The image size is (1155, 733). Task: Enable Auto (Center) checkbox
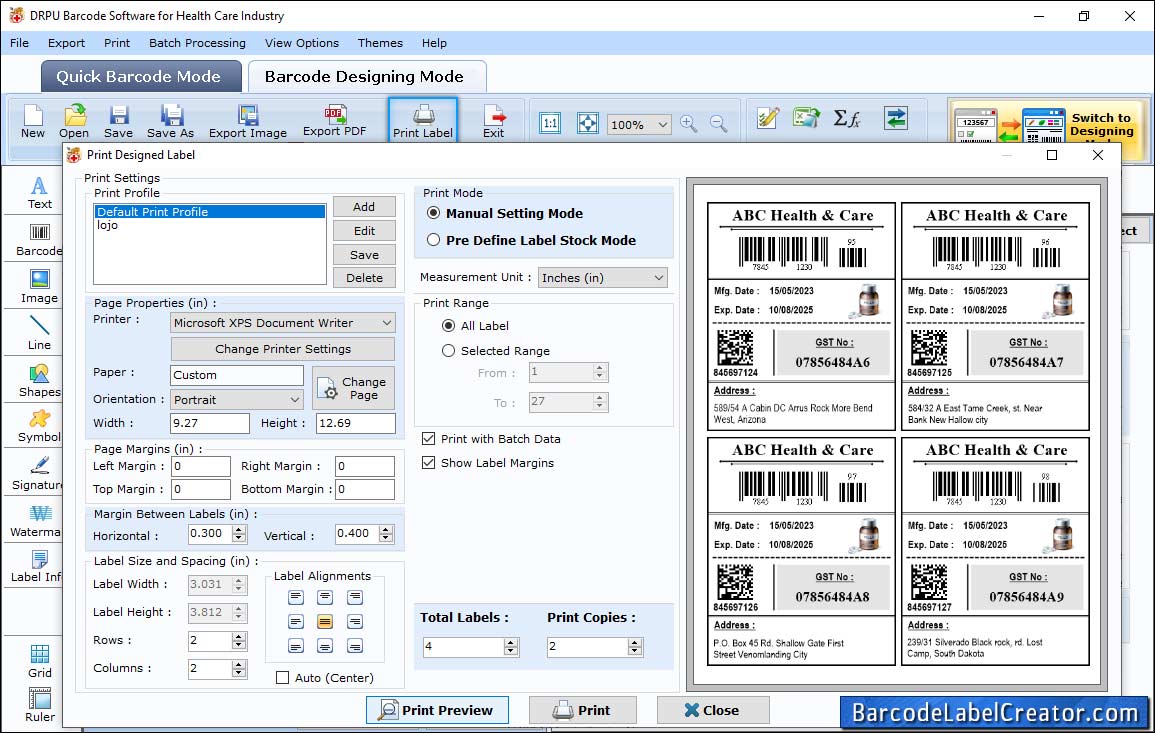pyautogui.click(x=282, y=677)
